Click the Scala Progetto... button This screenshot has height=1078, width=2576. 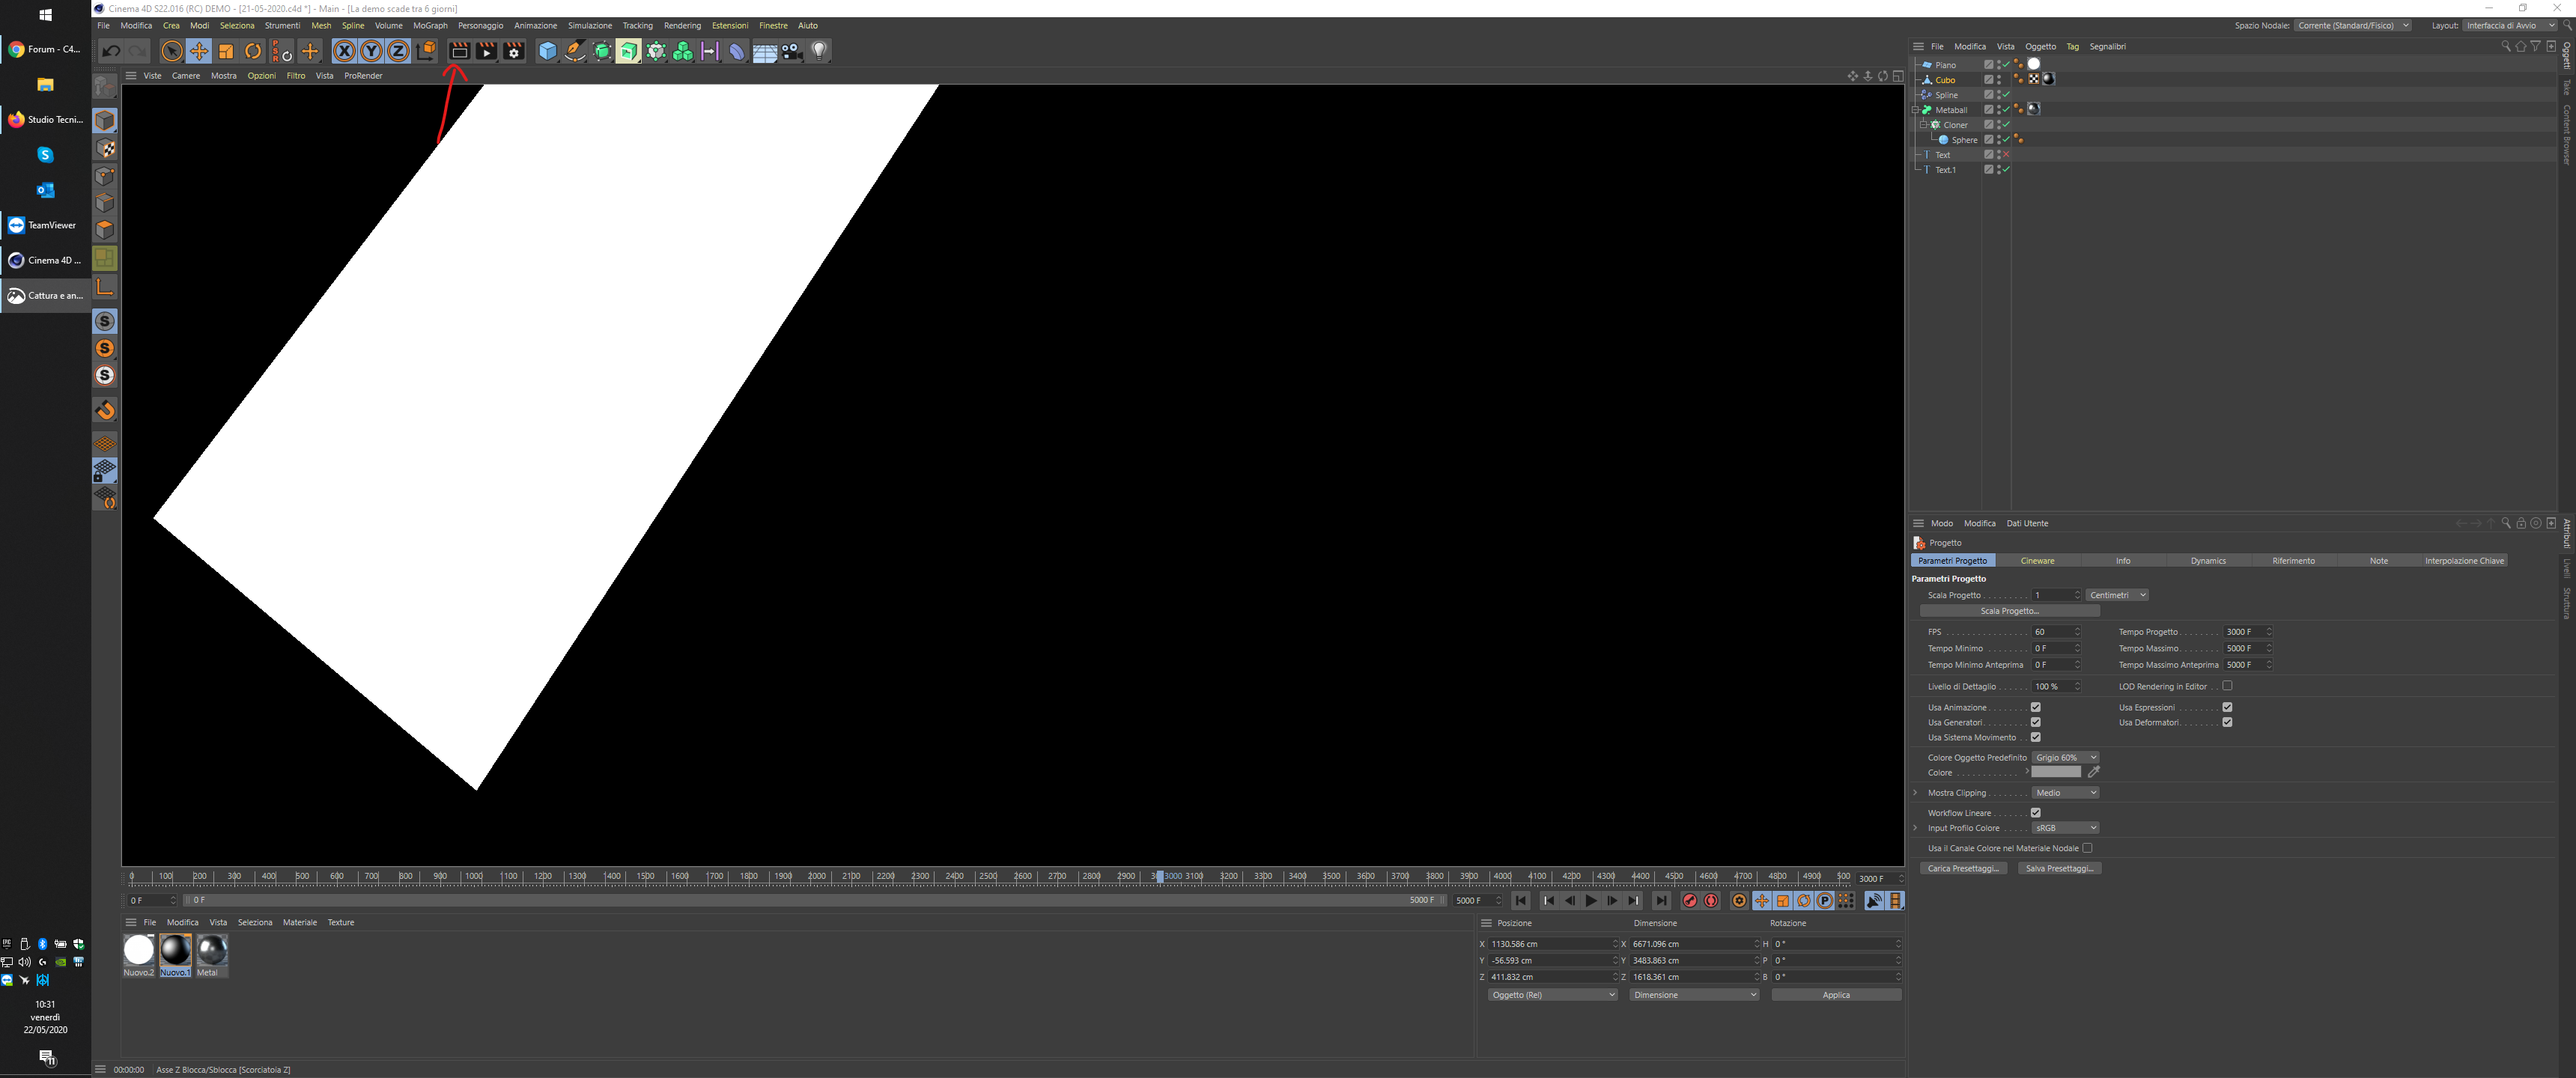[x=2009, y=611]
